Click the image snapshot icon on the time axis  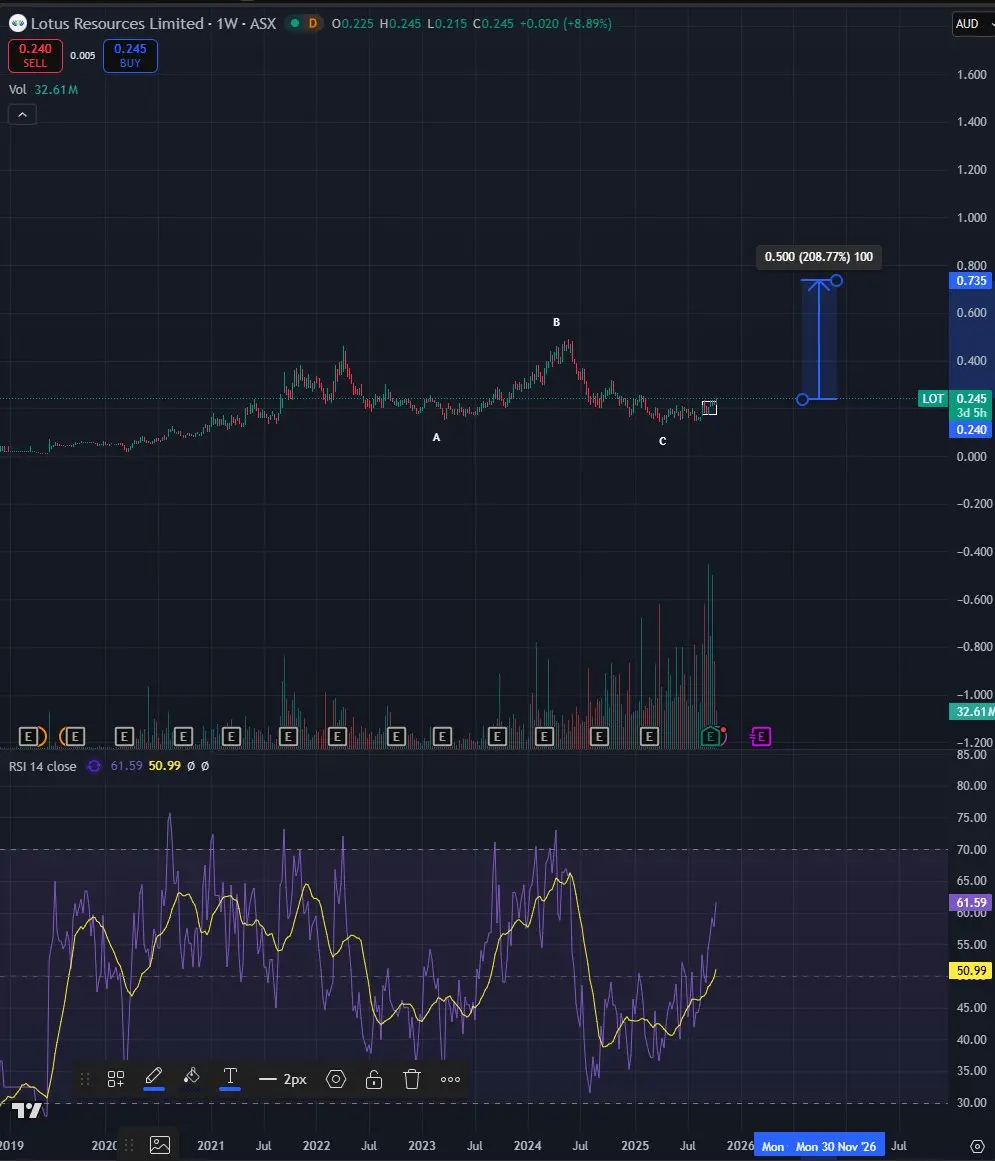(160, 1145)
